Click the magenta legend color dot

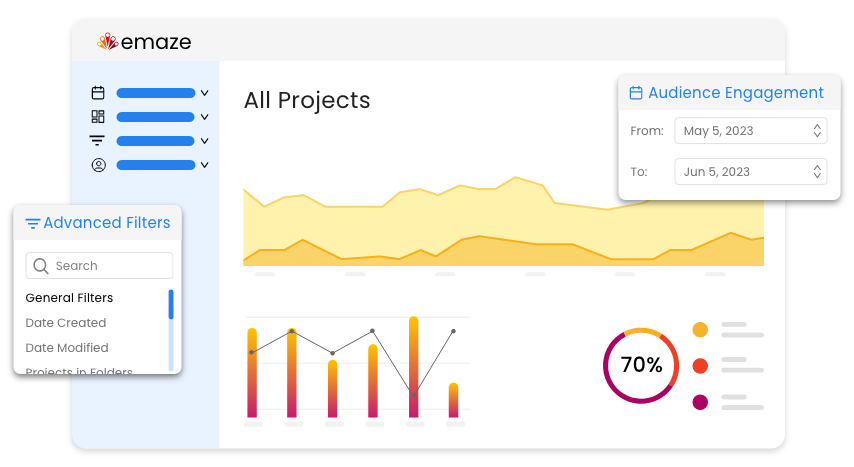pos(700,402)
